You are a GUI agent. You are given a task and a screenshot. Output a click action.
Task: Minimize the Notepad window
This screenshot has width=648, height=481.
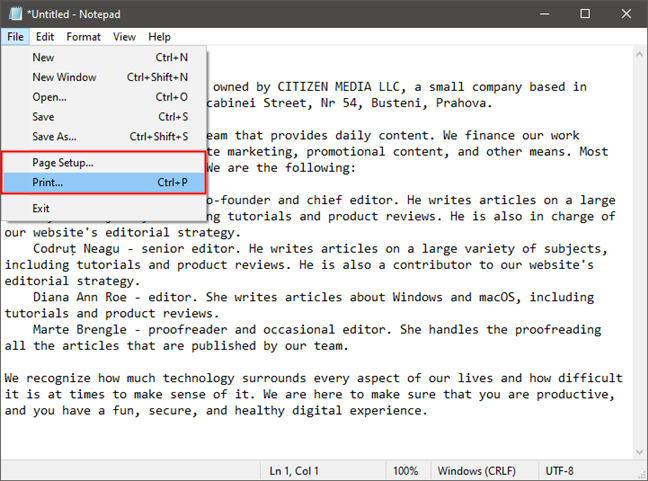545,14
